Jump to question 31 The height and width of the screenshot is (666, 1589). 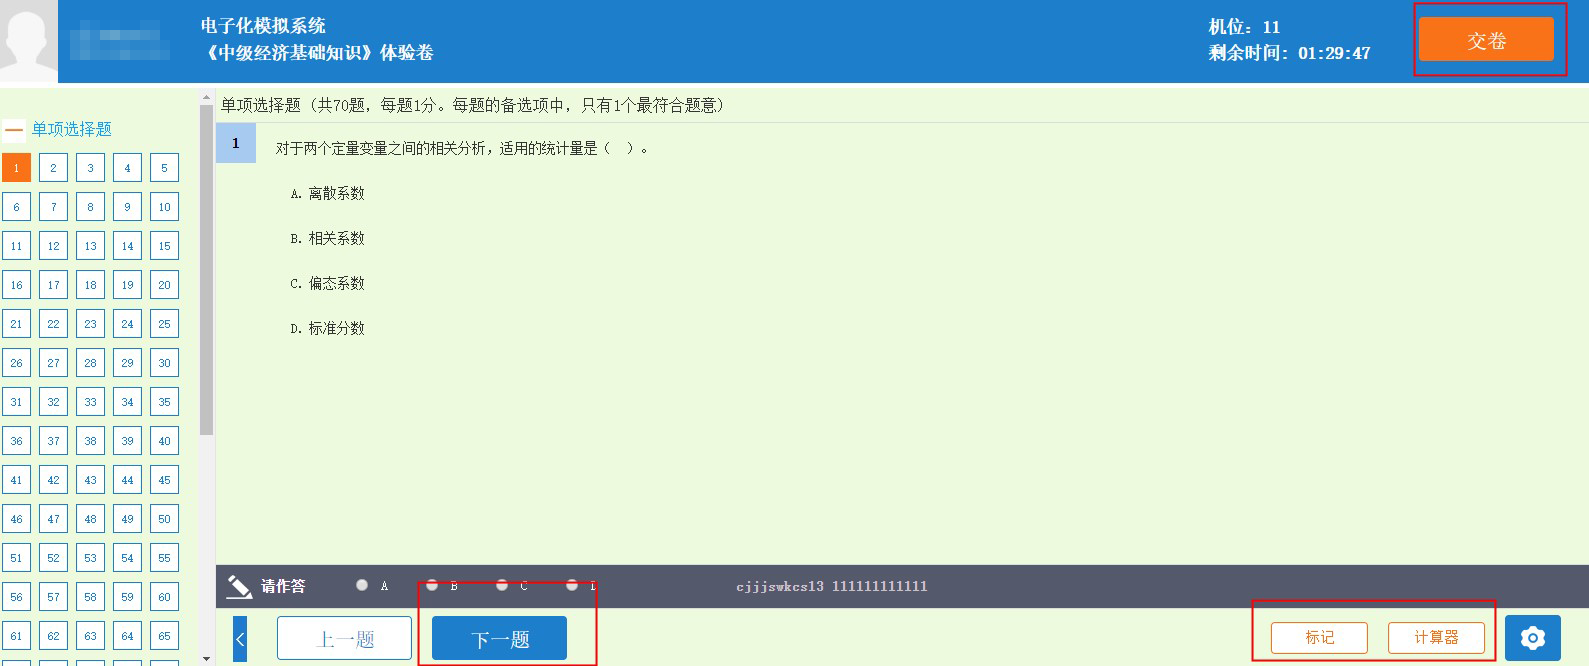pyautogui.click(x=16, y=402)
